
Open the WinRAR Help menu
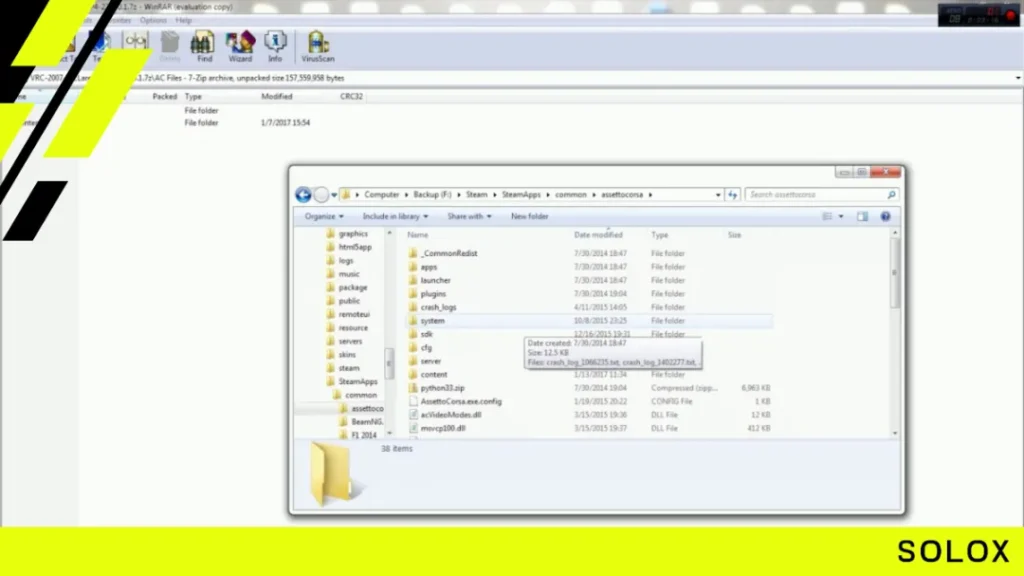(x=184, y=20)
